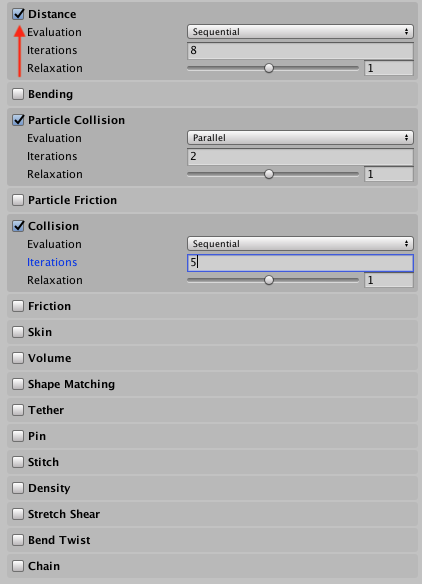Click the Particle Collision Relaxation value field

[389, 174]
